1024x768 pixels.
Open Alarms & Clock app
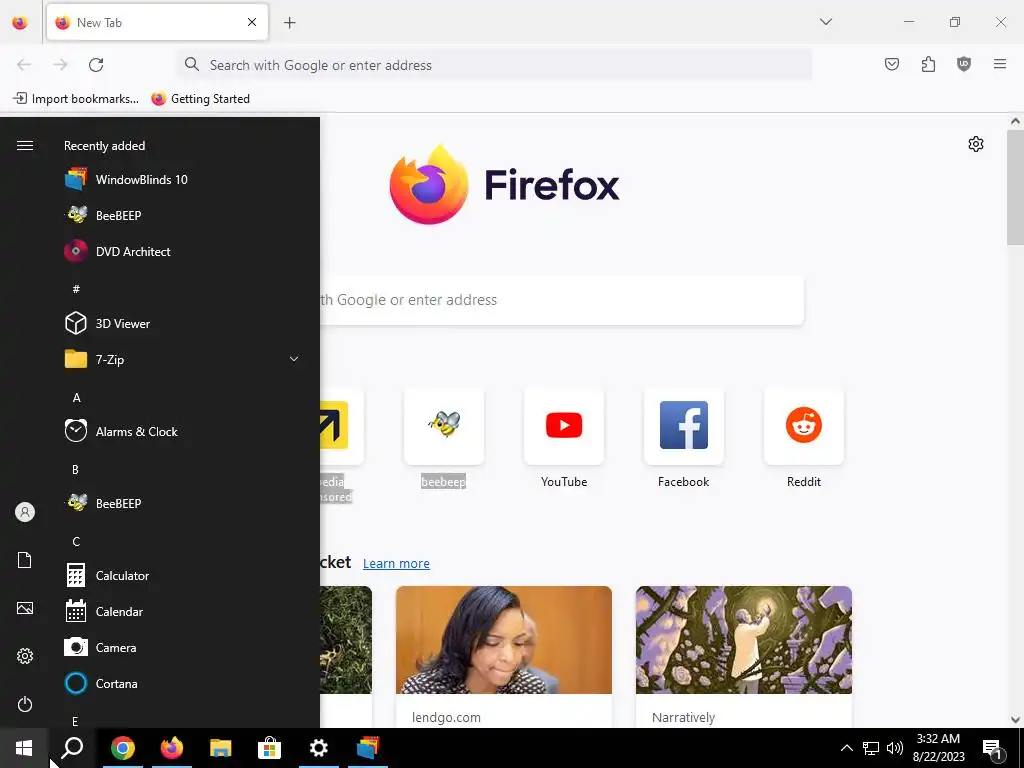[183, 432]
